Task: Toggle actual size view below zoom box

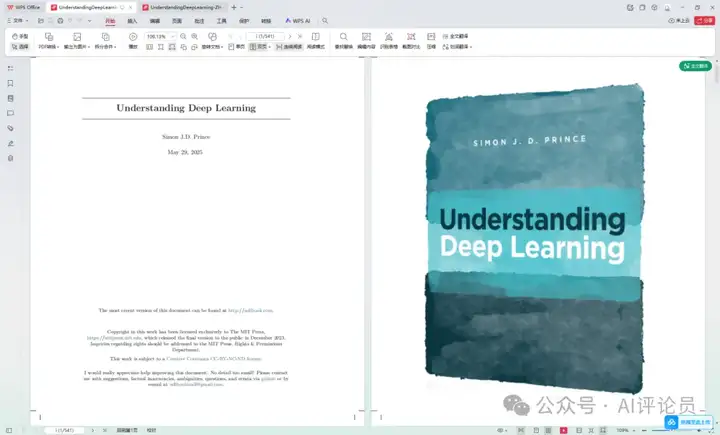Action: (x=150, y=47)
